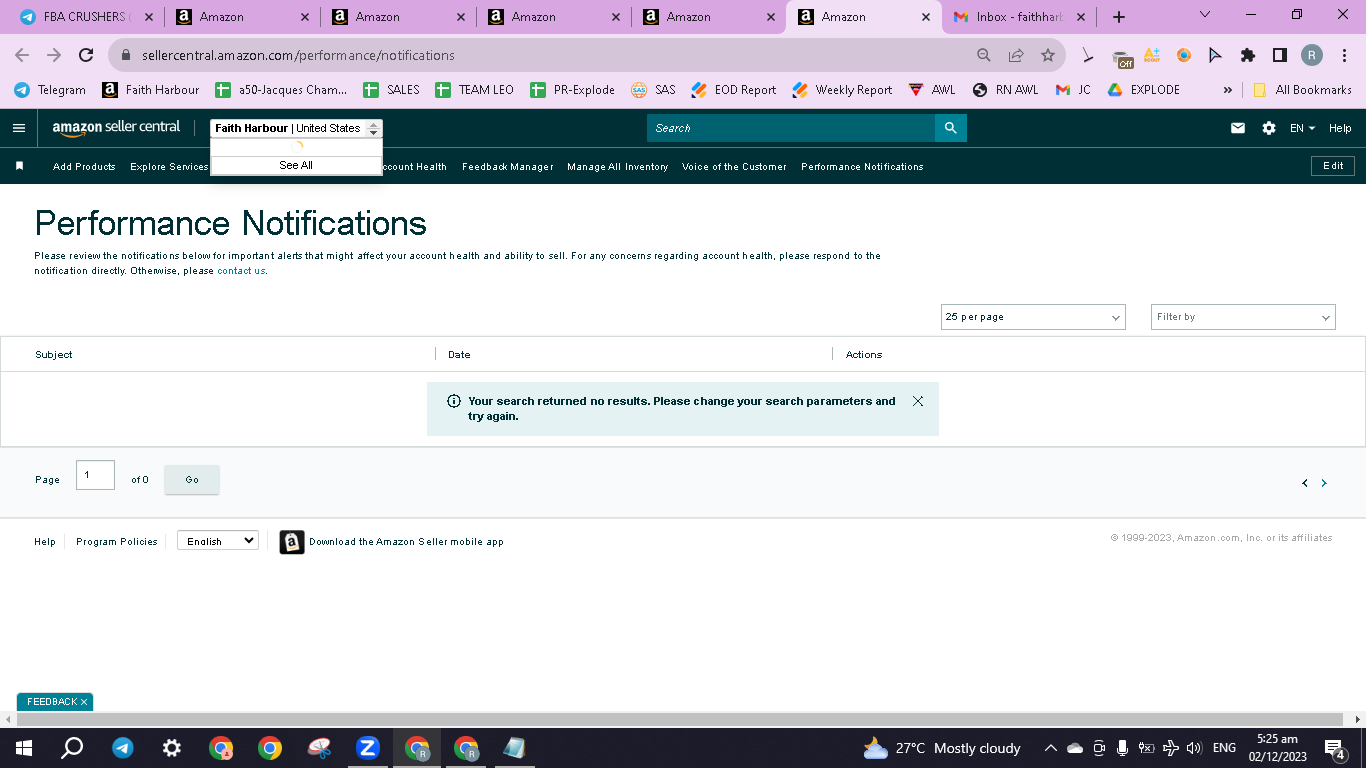
Task: Share this page from the address bar
Action: (1016, 56)
